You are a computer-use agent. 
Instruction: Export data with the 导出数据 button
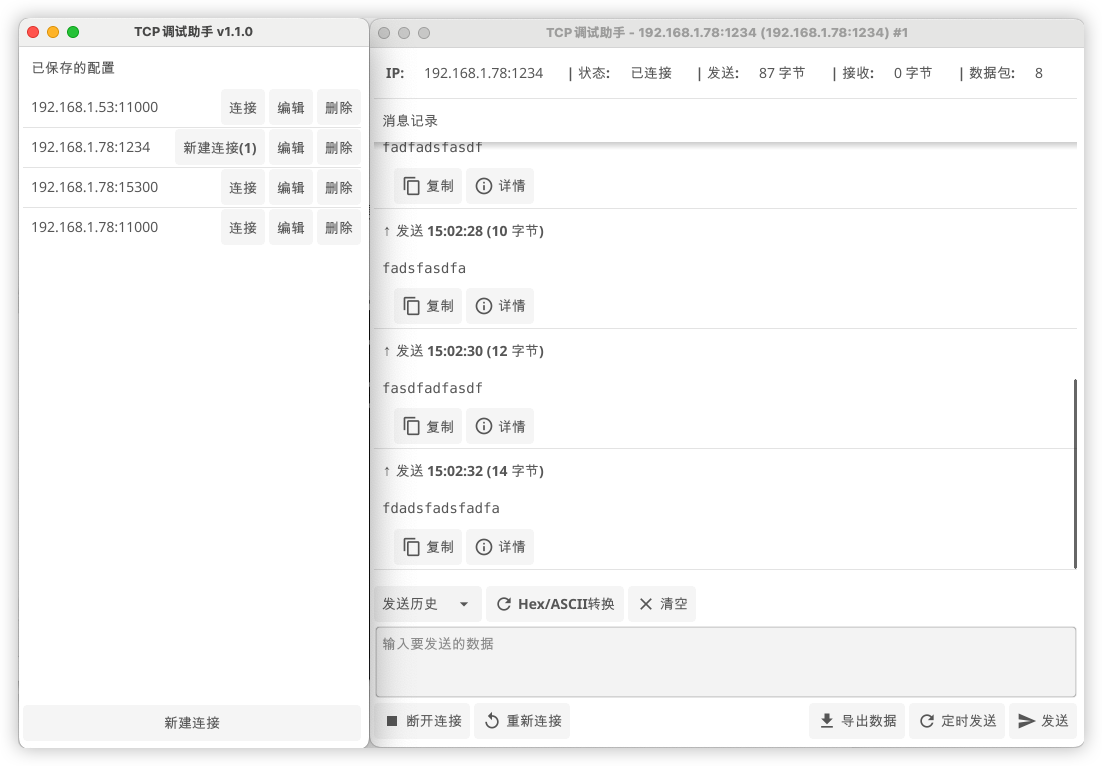(x=857, y=721)
